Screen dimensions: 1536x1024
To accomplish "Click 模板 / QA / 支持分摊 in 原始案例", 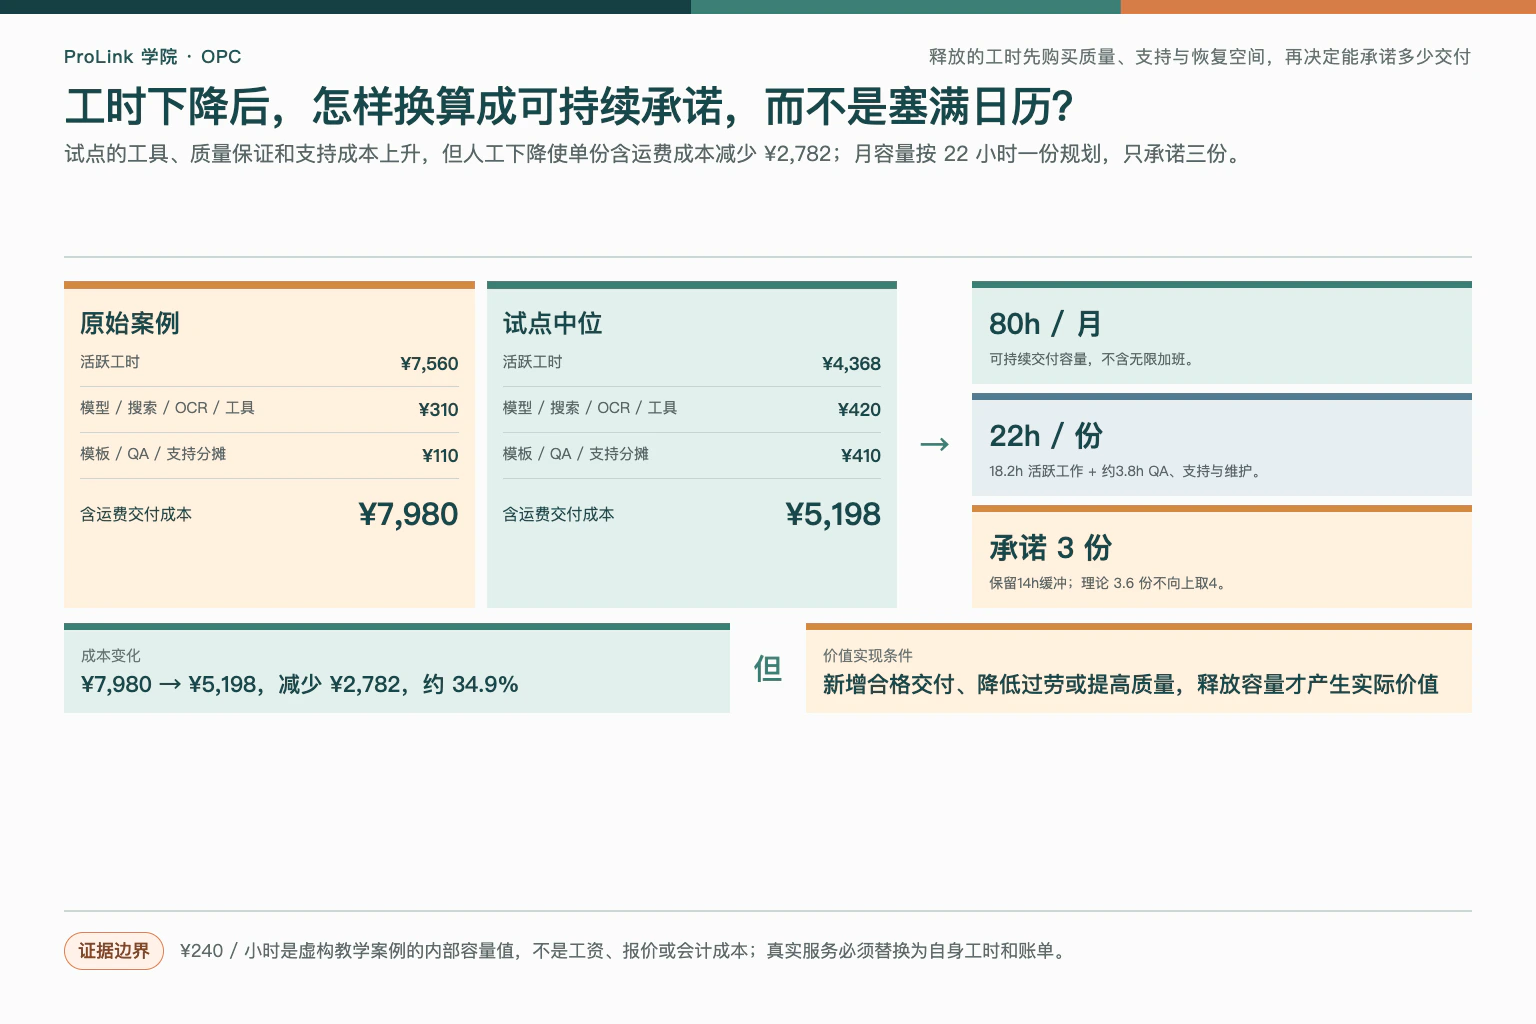I will (153, 454).
